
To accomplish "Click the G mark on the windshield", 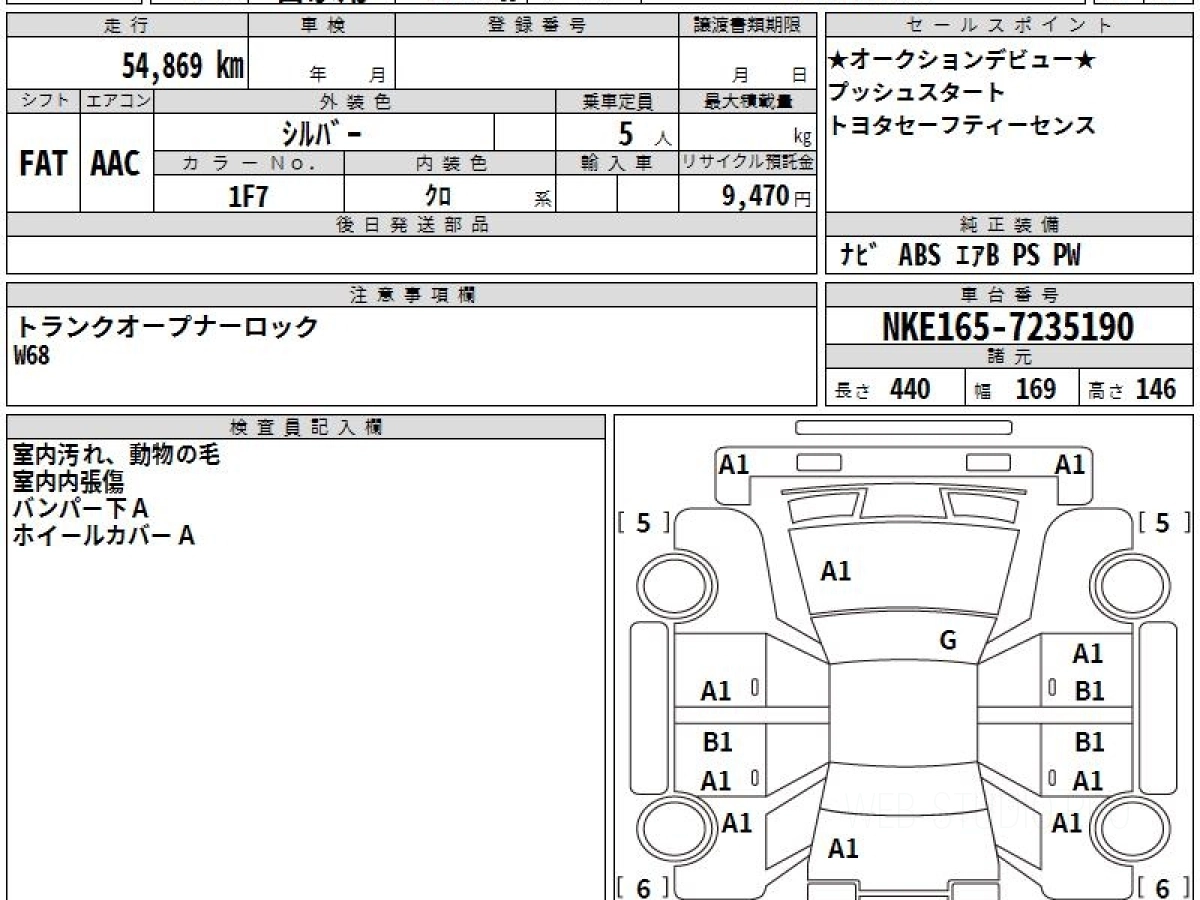I will 948,641.
